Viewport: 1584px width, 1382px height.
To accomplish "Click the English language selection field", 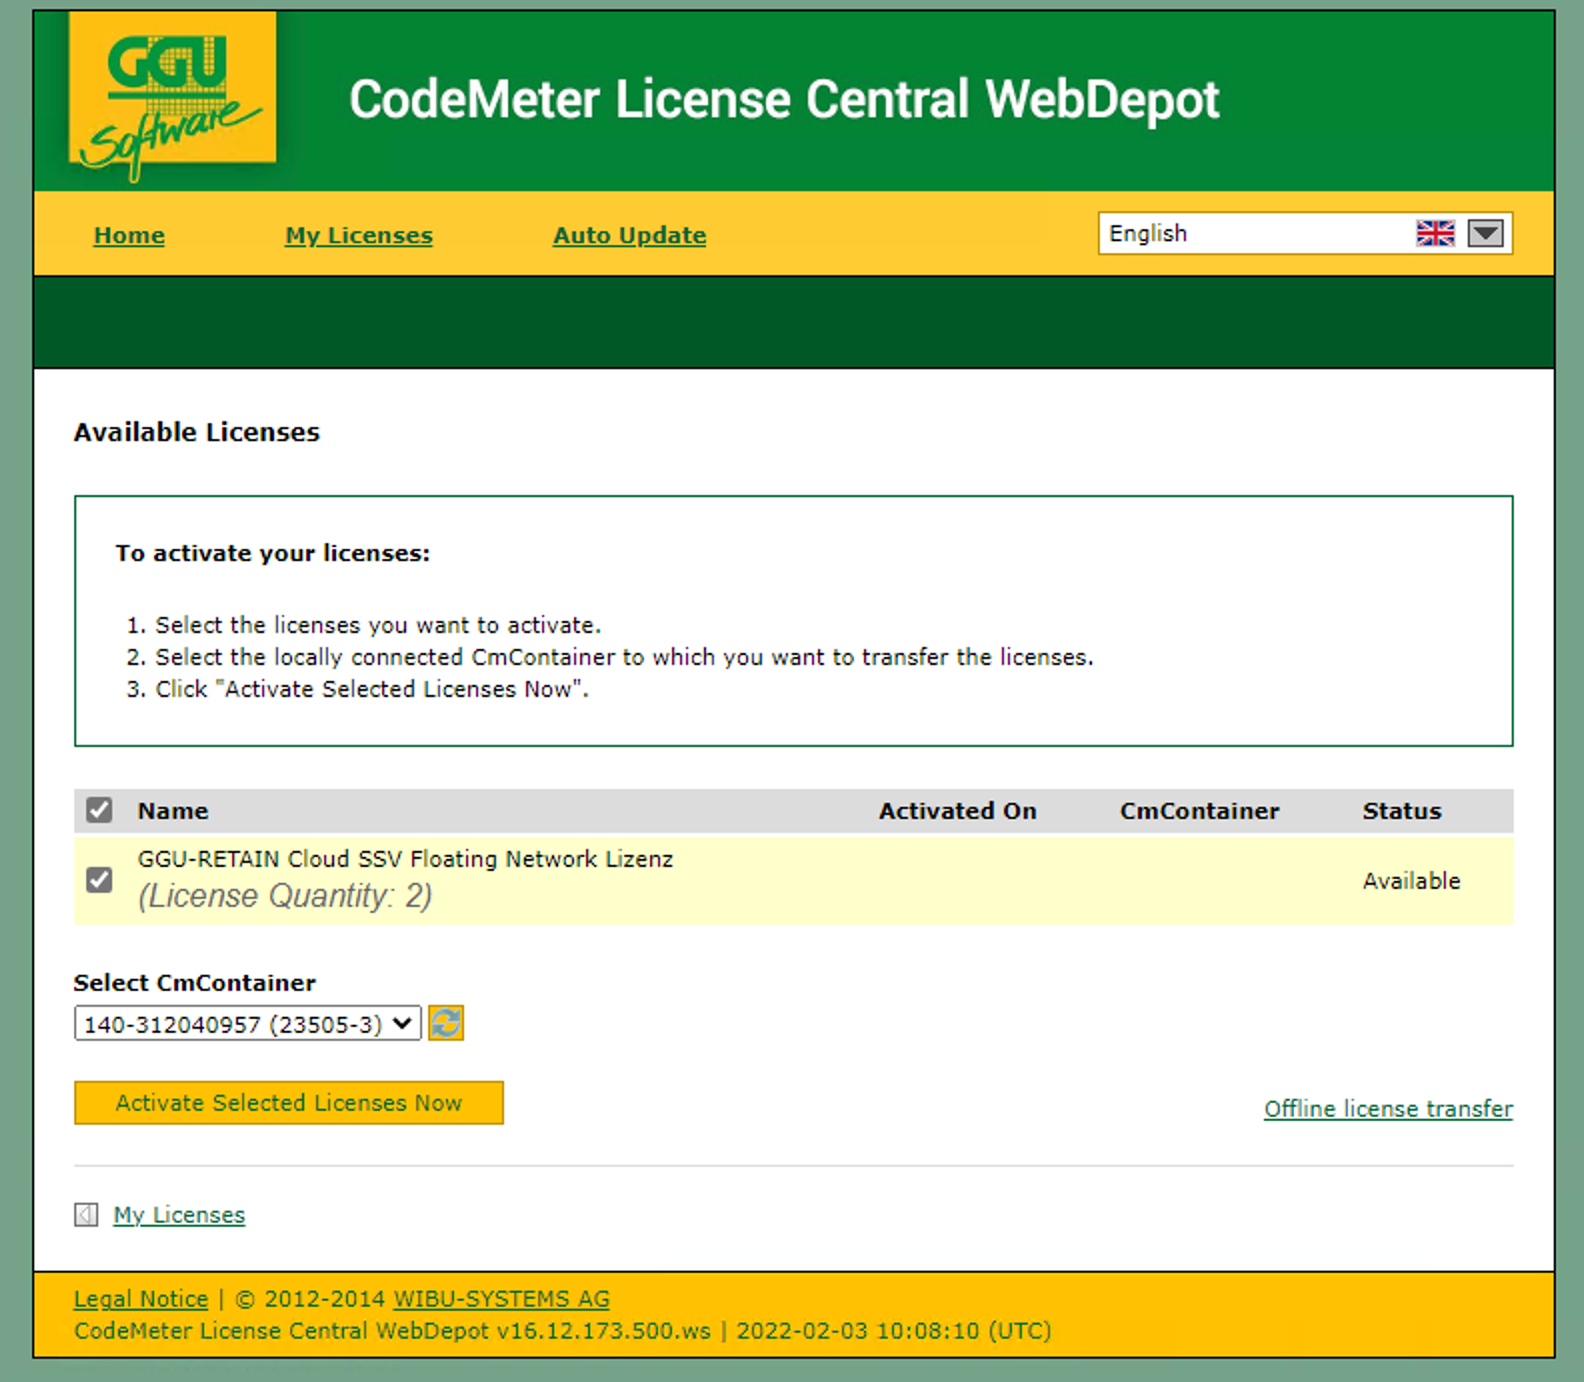I will [1250, 234].
